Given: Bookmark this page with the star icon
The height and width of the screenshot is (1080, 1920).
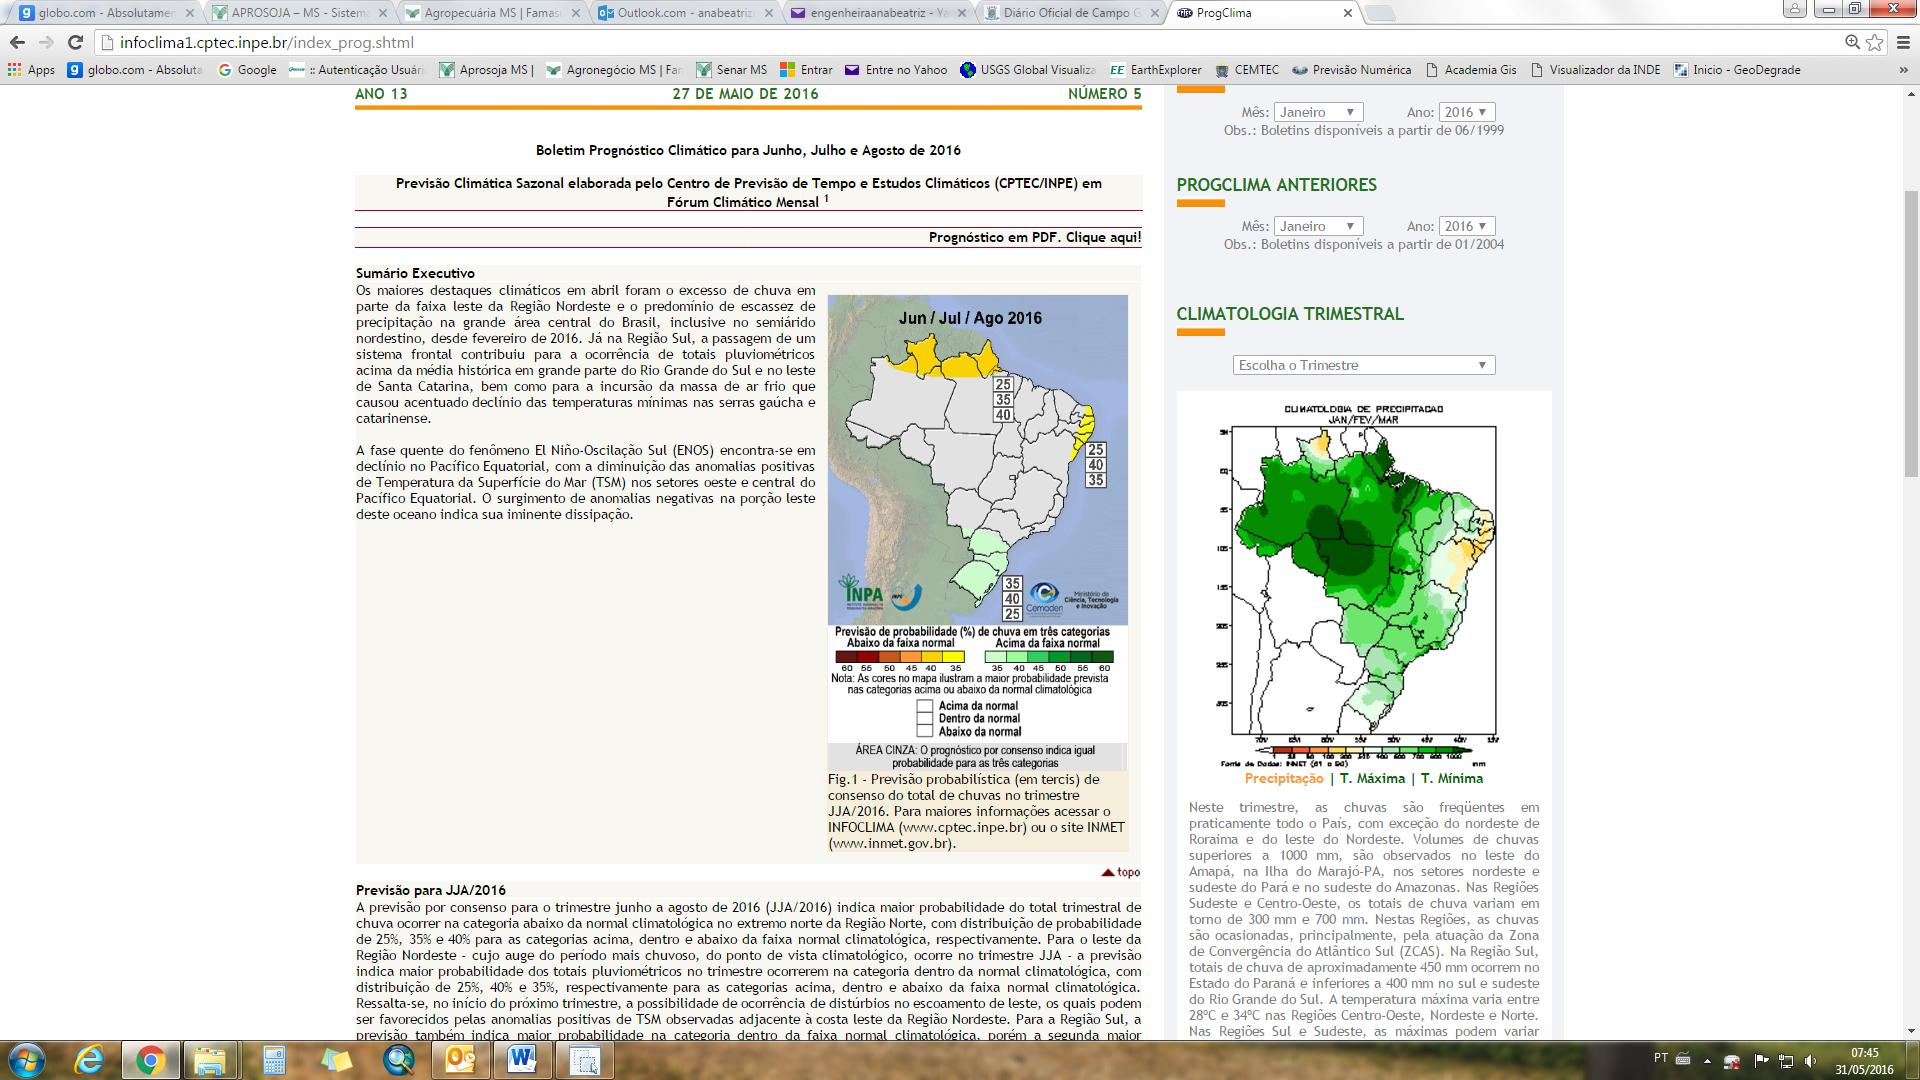Looking at the screenshot, I should click(1875, 42).
